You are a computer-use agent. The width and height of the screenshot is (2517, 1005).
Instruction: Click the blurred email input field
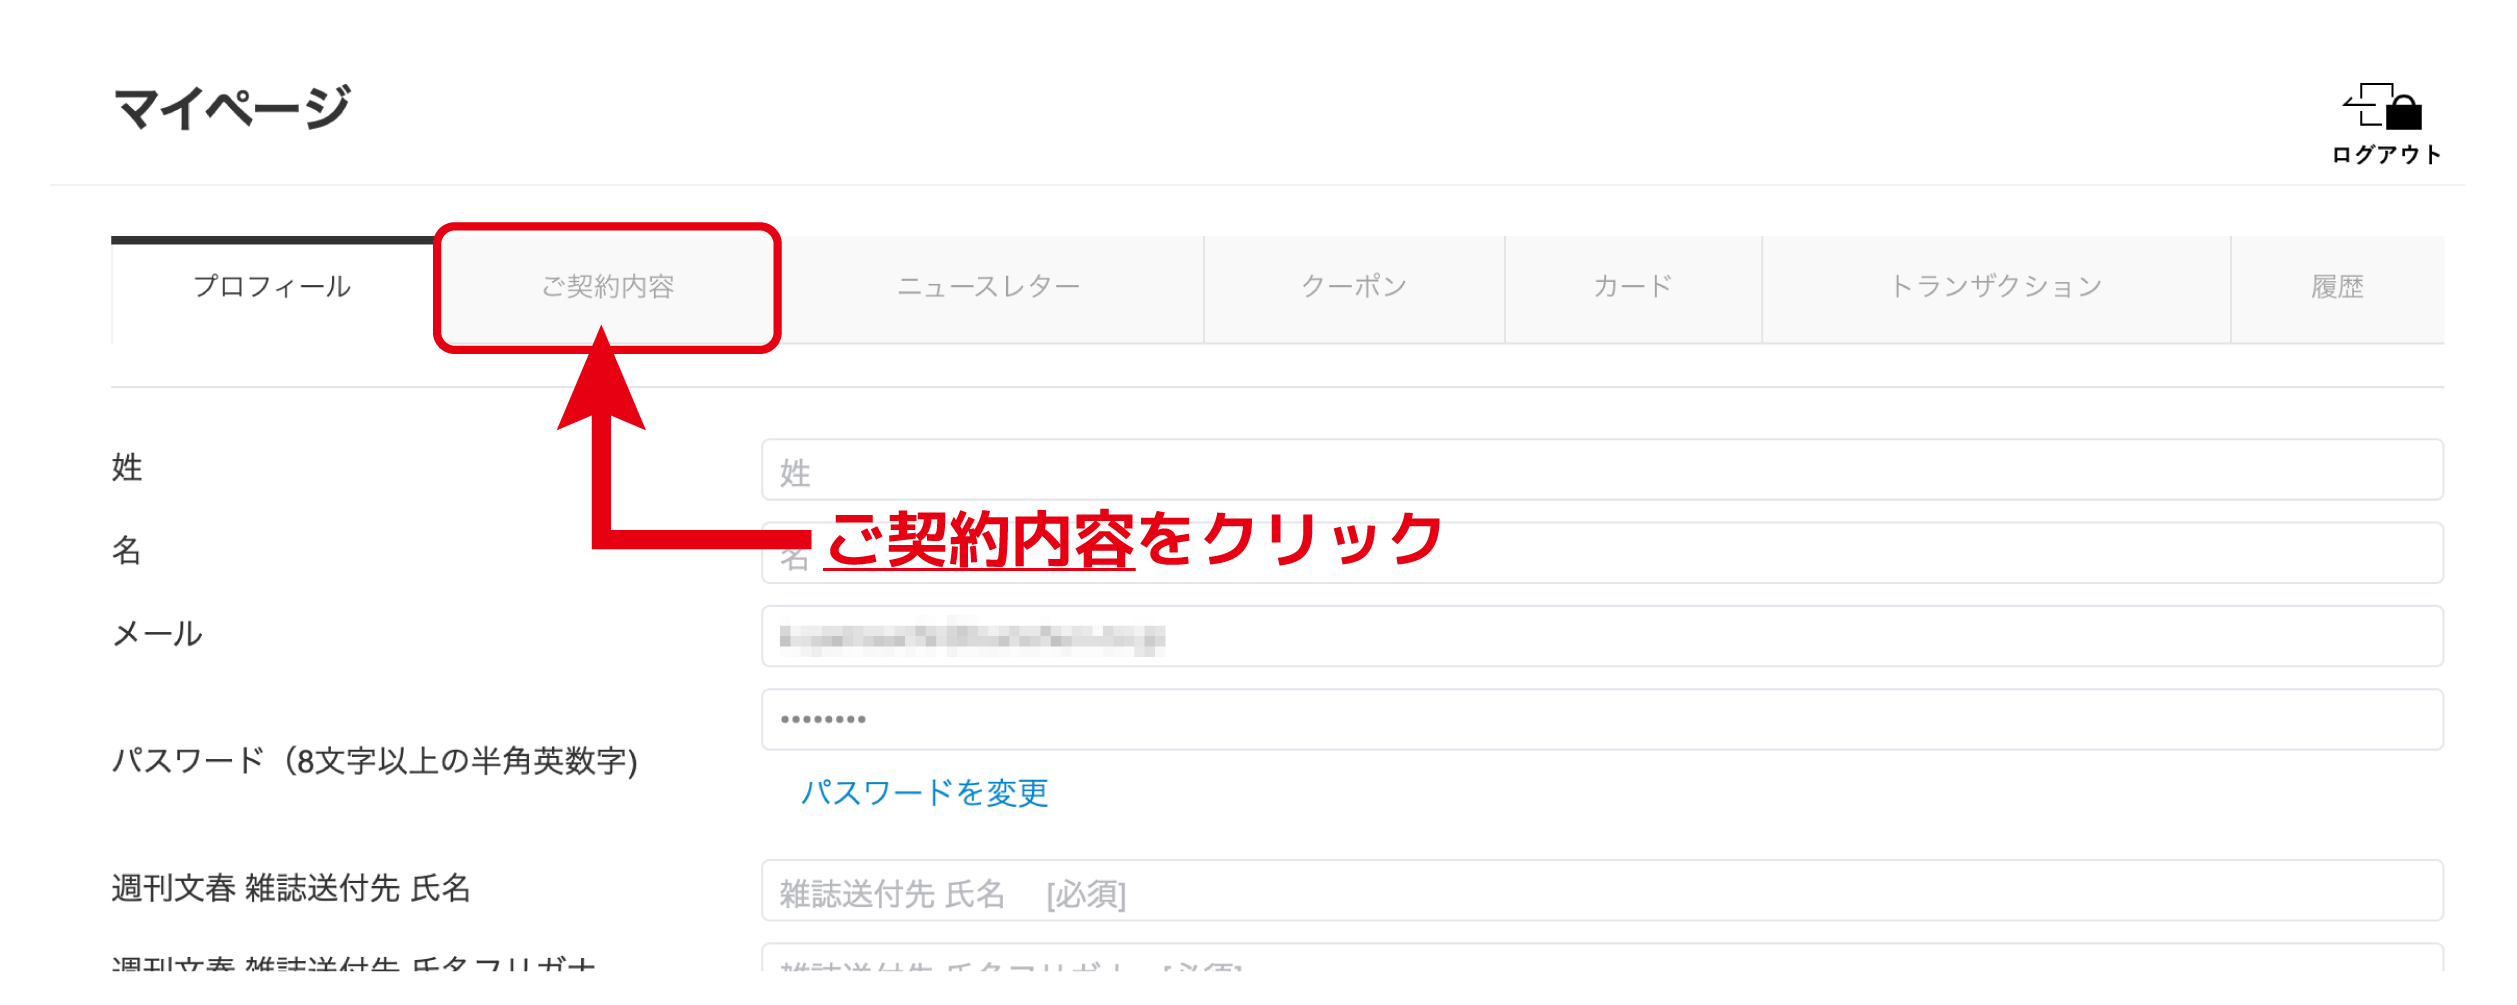[x=1602, y=636]
